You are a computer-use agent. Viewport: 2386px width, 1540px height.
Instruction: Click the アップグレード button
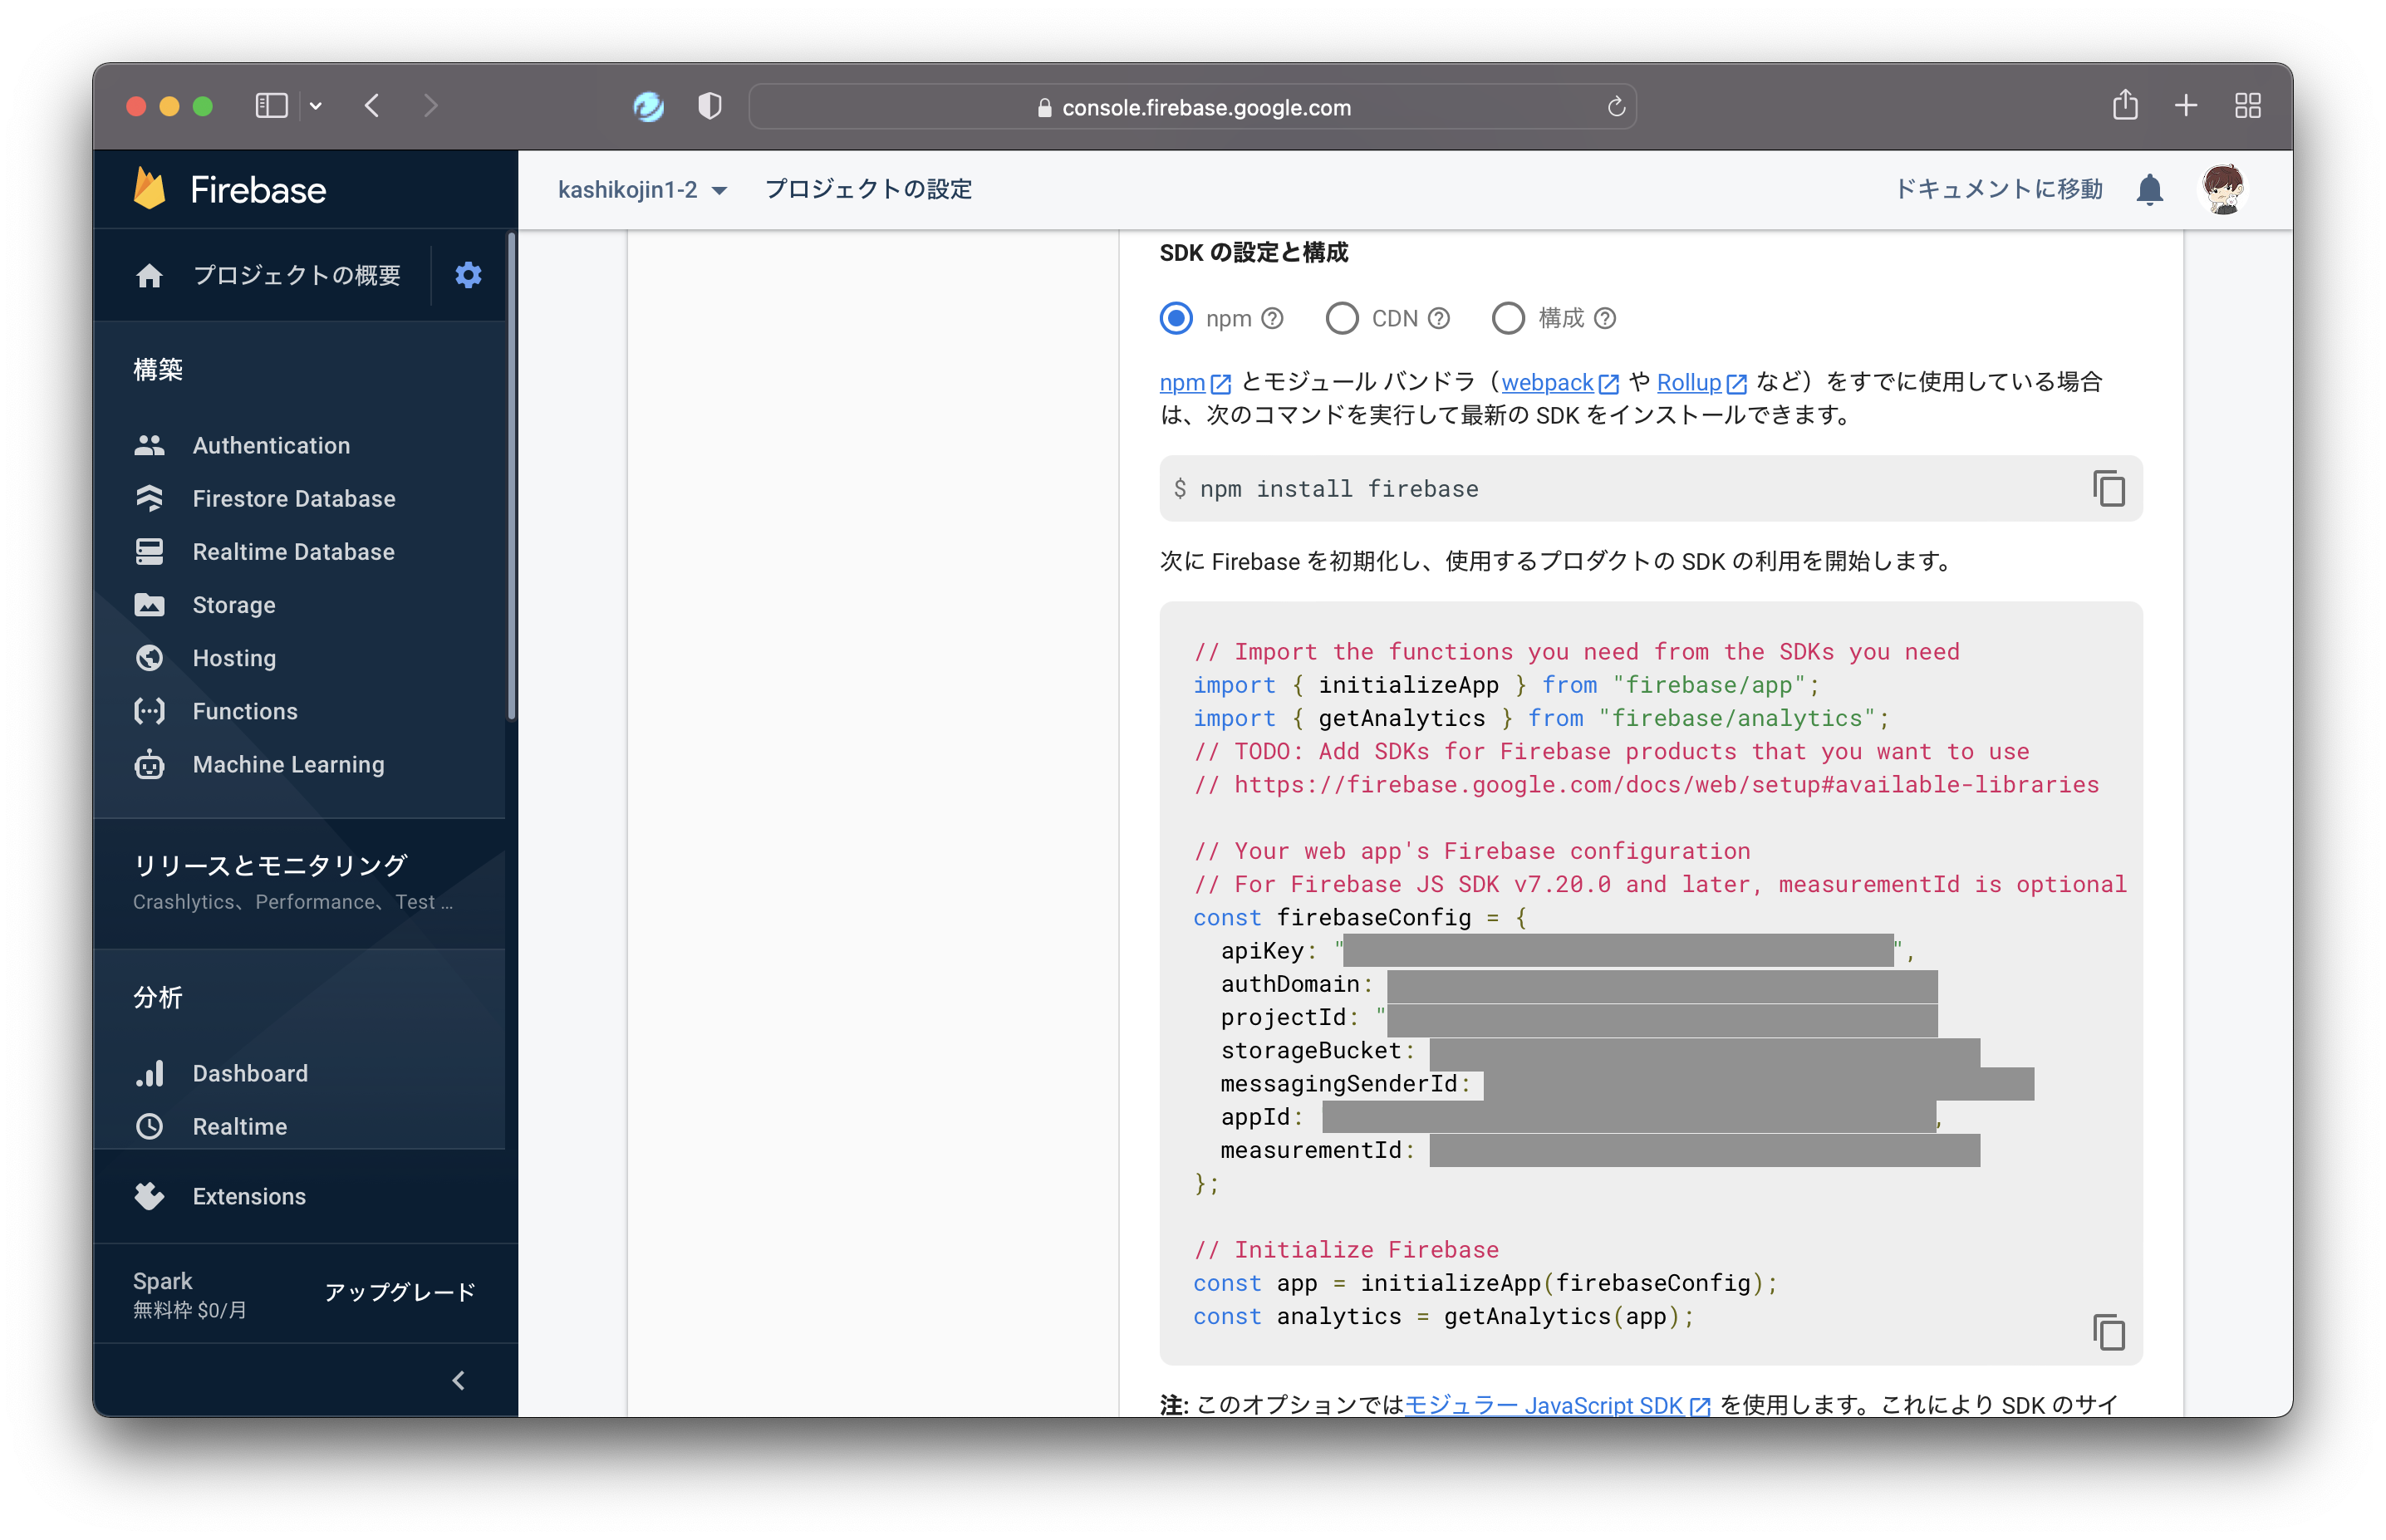point(400,1291)
